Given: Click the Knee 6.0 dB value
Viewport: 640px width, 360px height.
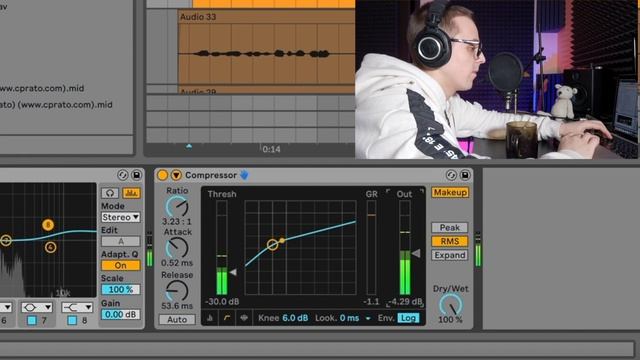Looking at the screenshot, I should pyautogui.click(x=295, y=318).
